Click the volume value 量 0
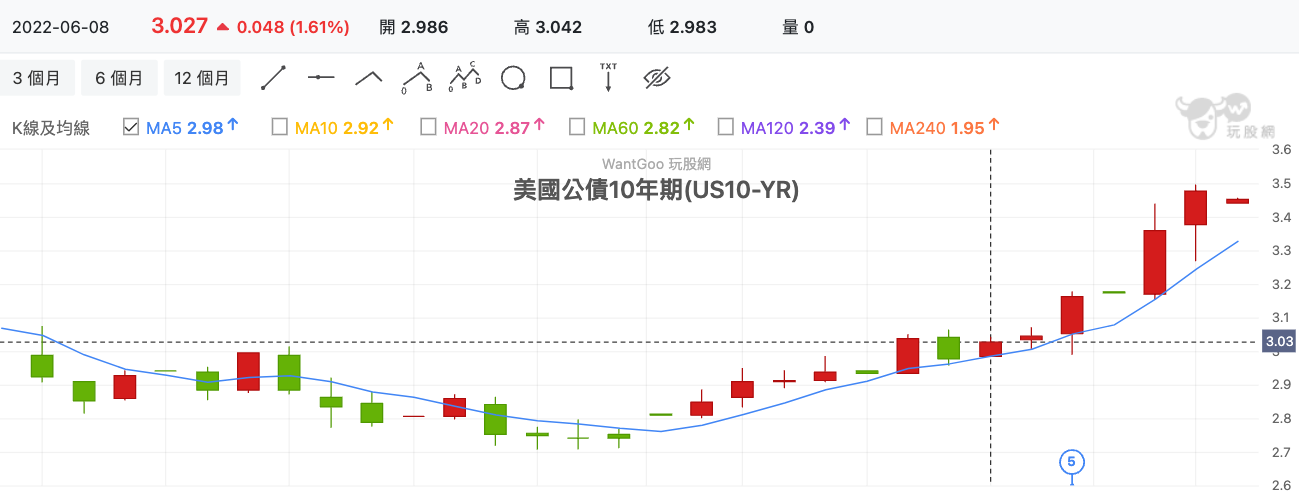 tap(798, 27)
